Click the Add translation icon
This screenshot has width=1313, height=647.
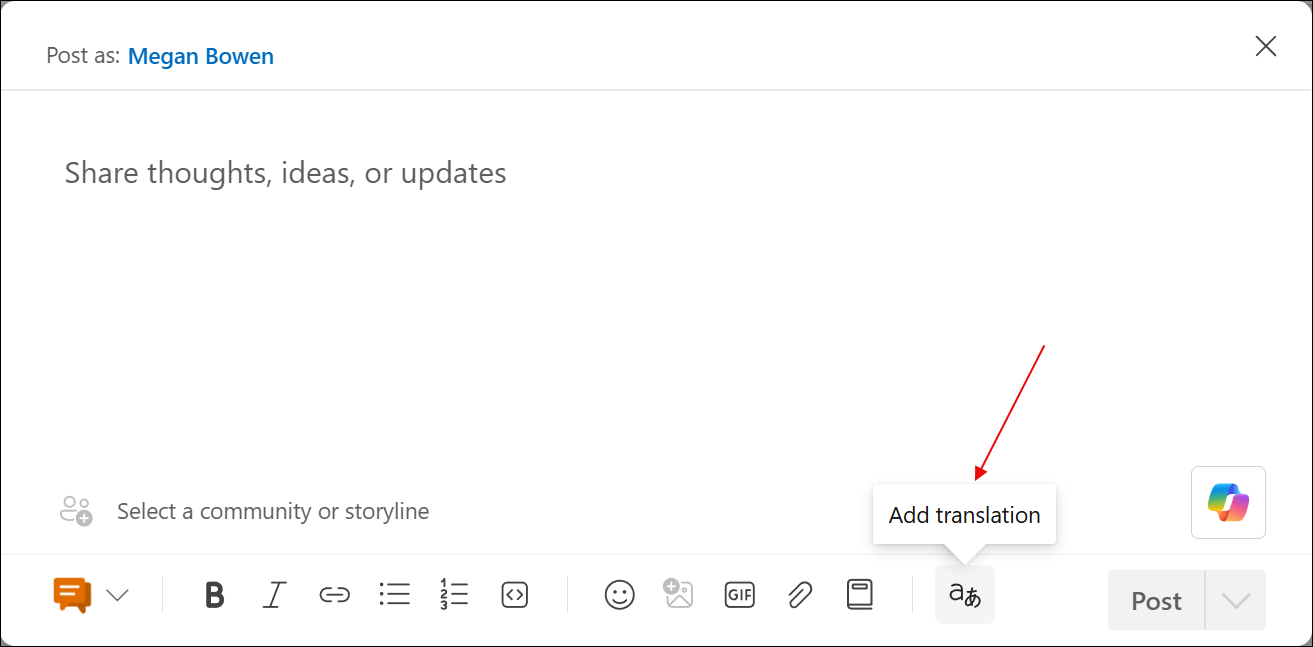pos(964,594)
